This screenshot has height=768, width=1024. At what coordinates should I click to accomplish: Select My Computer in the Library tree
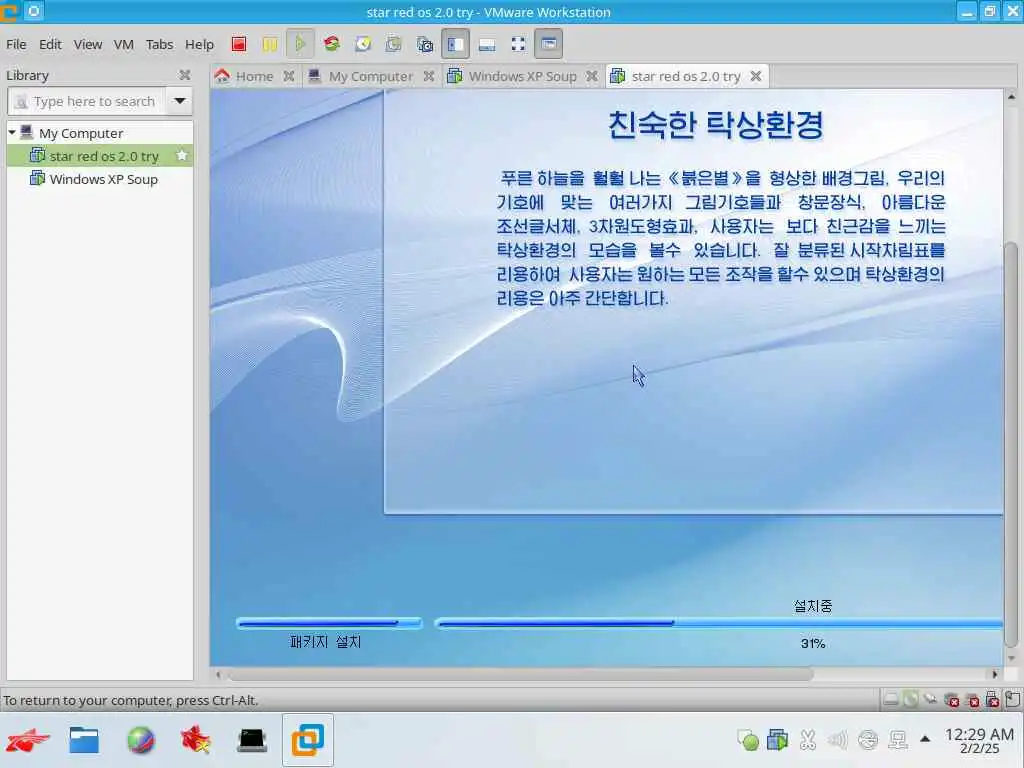click(x=81, y=133)
